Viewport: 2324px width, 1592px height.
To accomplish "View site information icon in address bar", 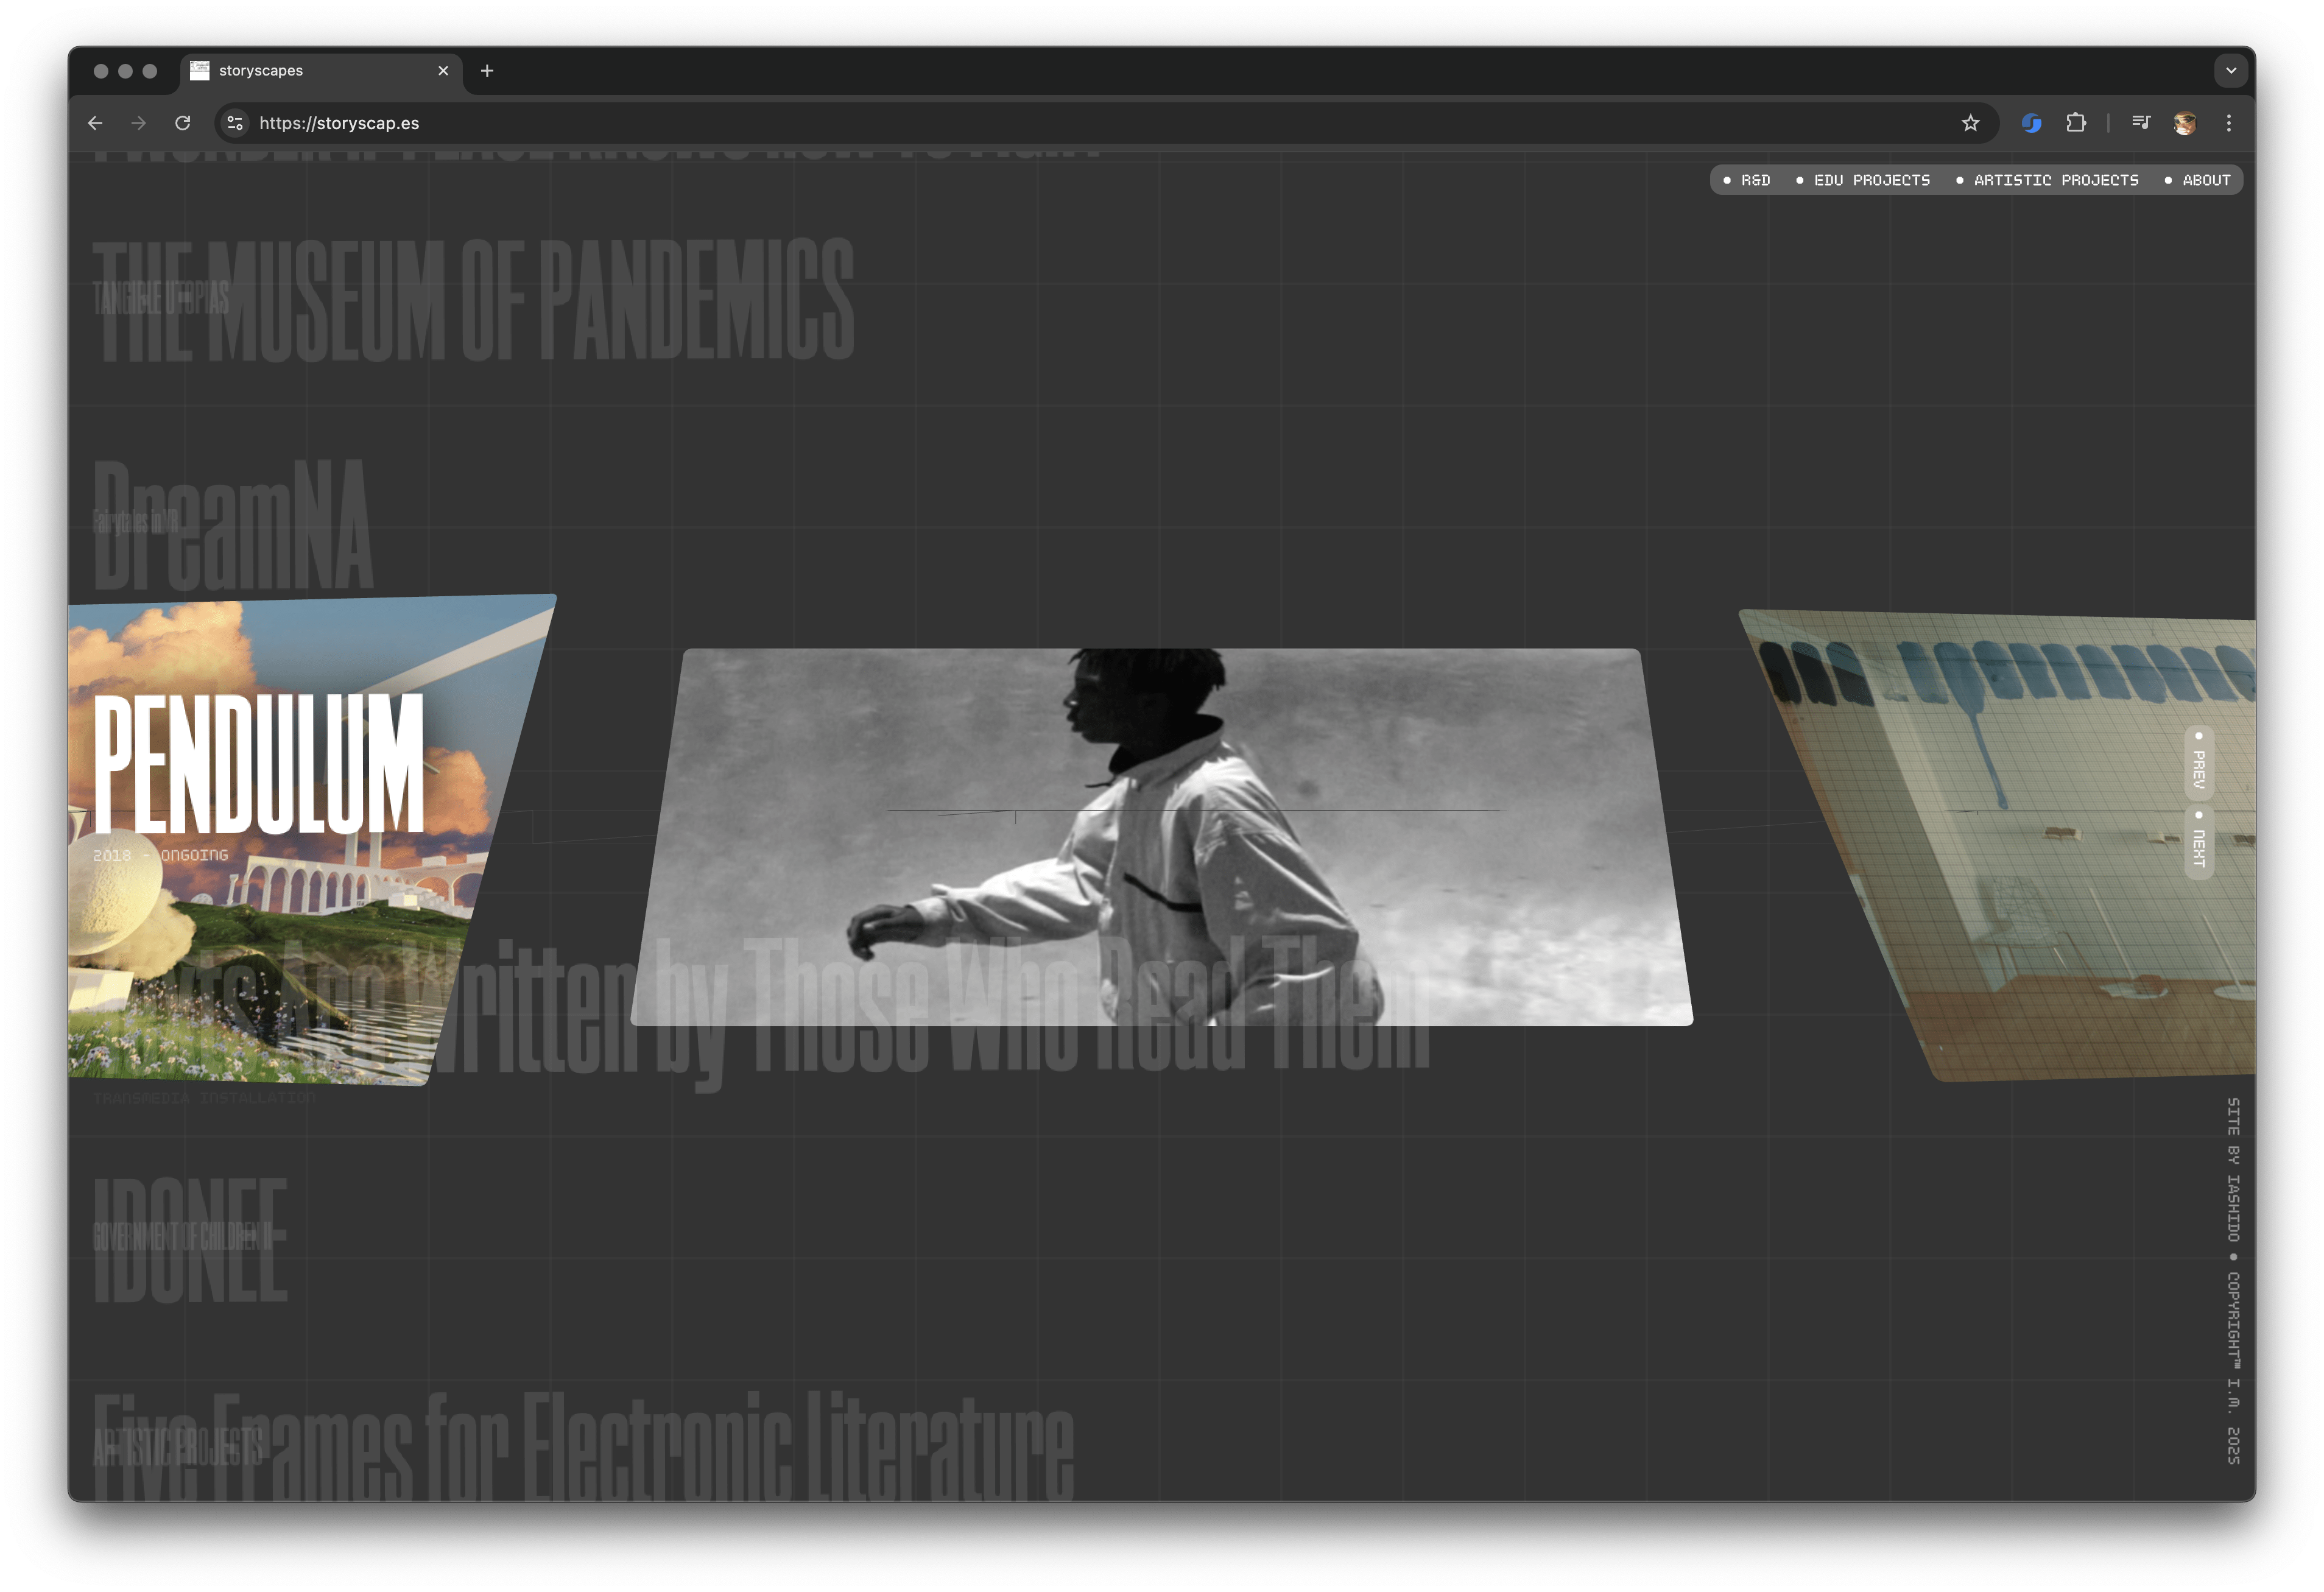I will click(235, 123).
